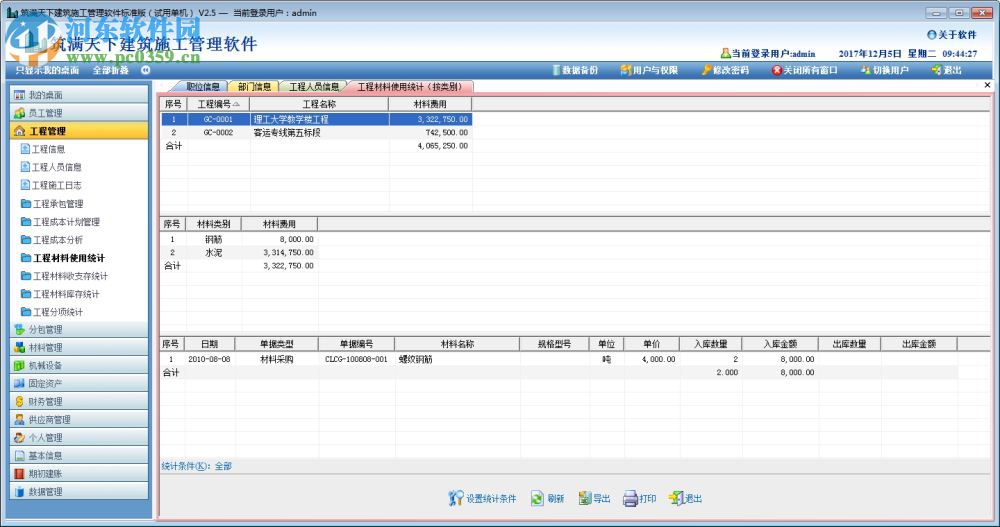Open 用户与权限 settings
Image resolution: width=1000 pixels, height=527 pixels.
pyautogui.click(x=649, y=70)
